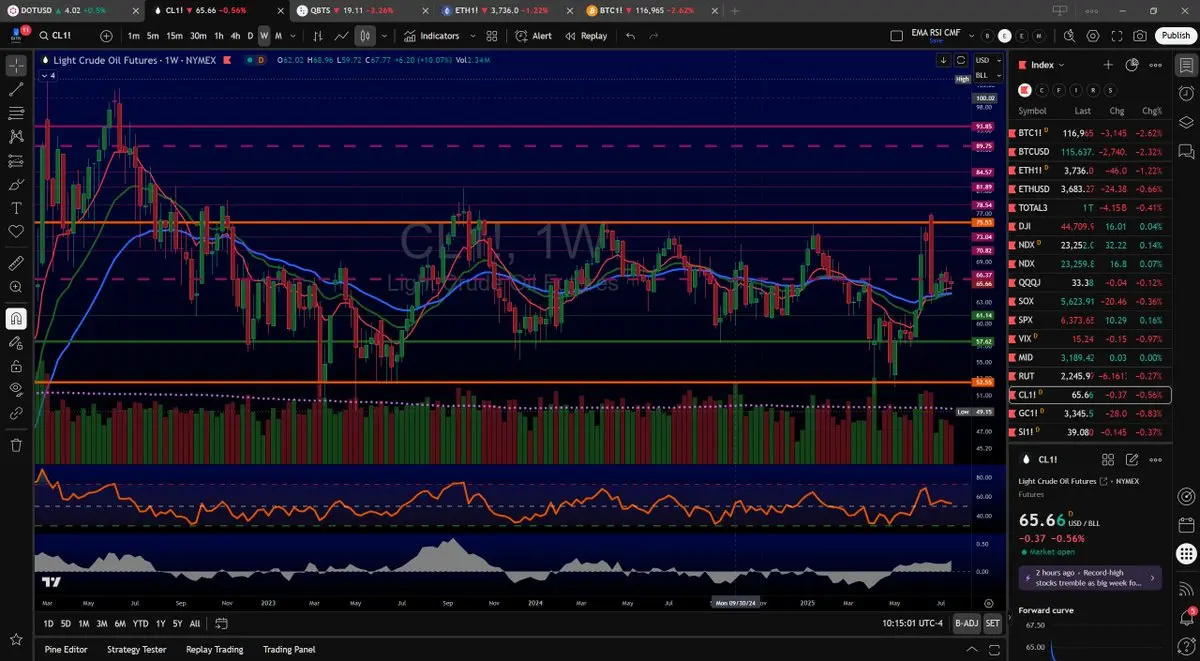Viewport: 1200px width, 661px height.
Task: Select GC1! row in watchlist
Action: 1090,413
